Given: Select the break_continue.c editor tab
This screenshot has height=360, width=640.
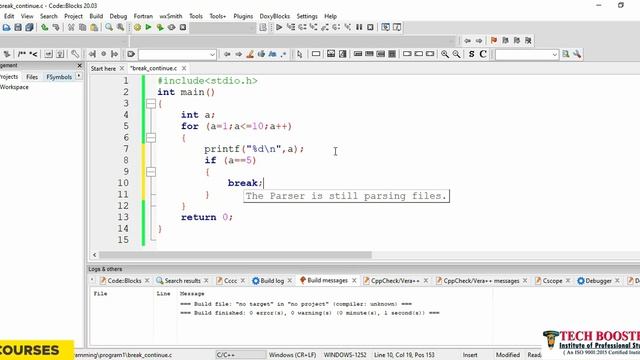Looking at the screenshot, I should click(x=154, y=68).
